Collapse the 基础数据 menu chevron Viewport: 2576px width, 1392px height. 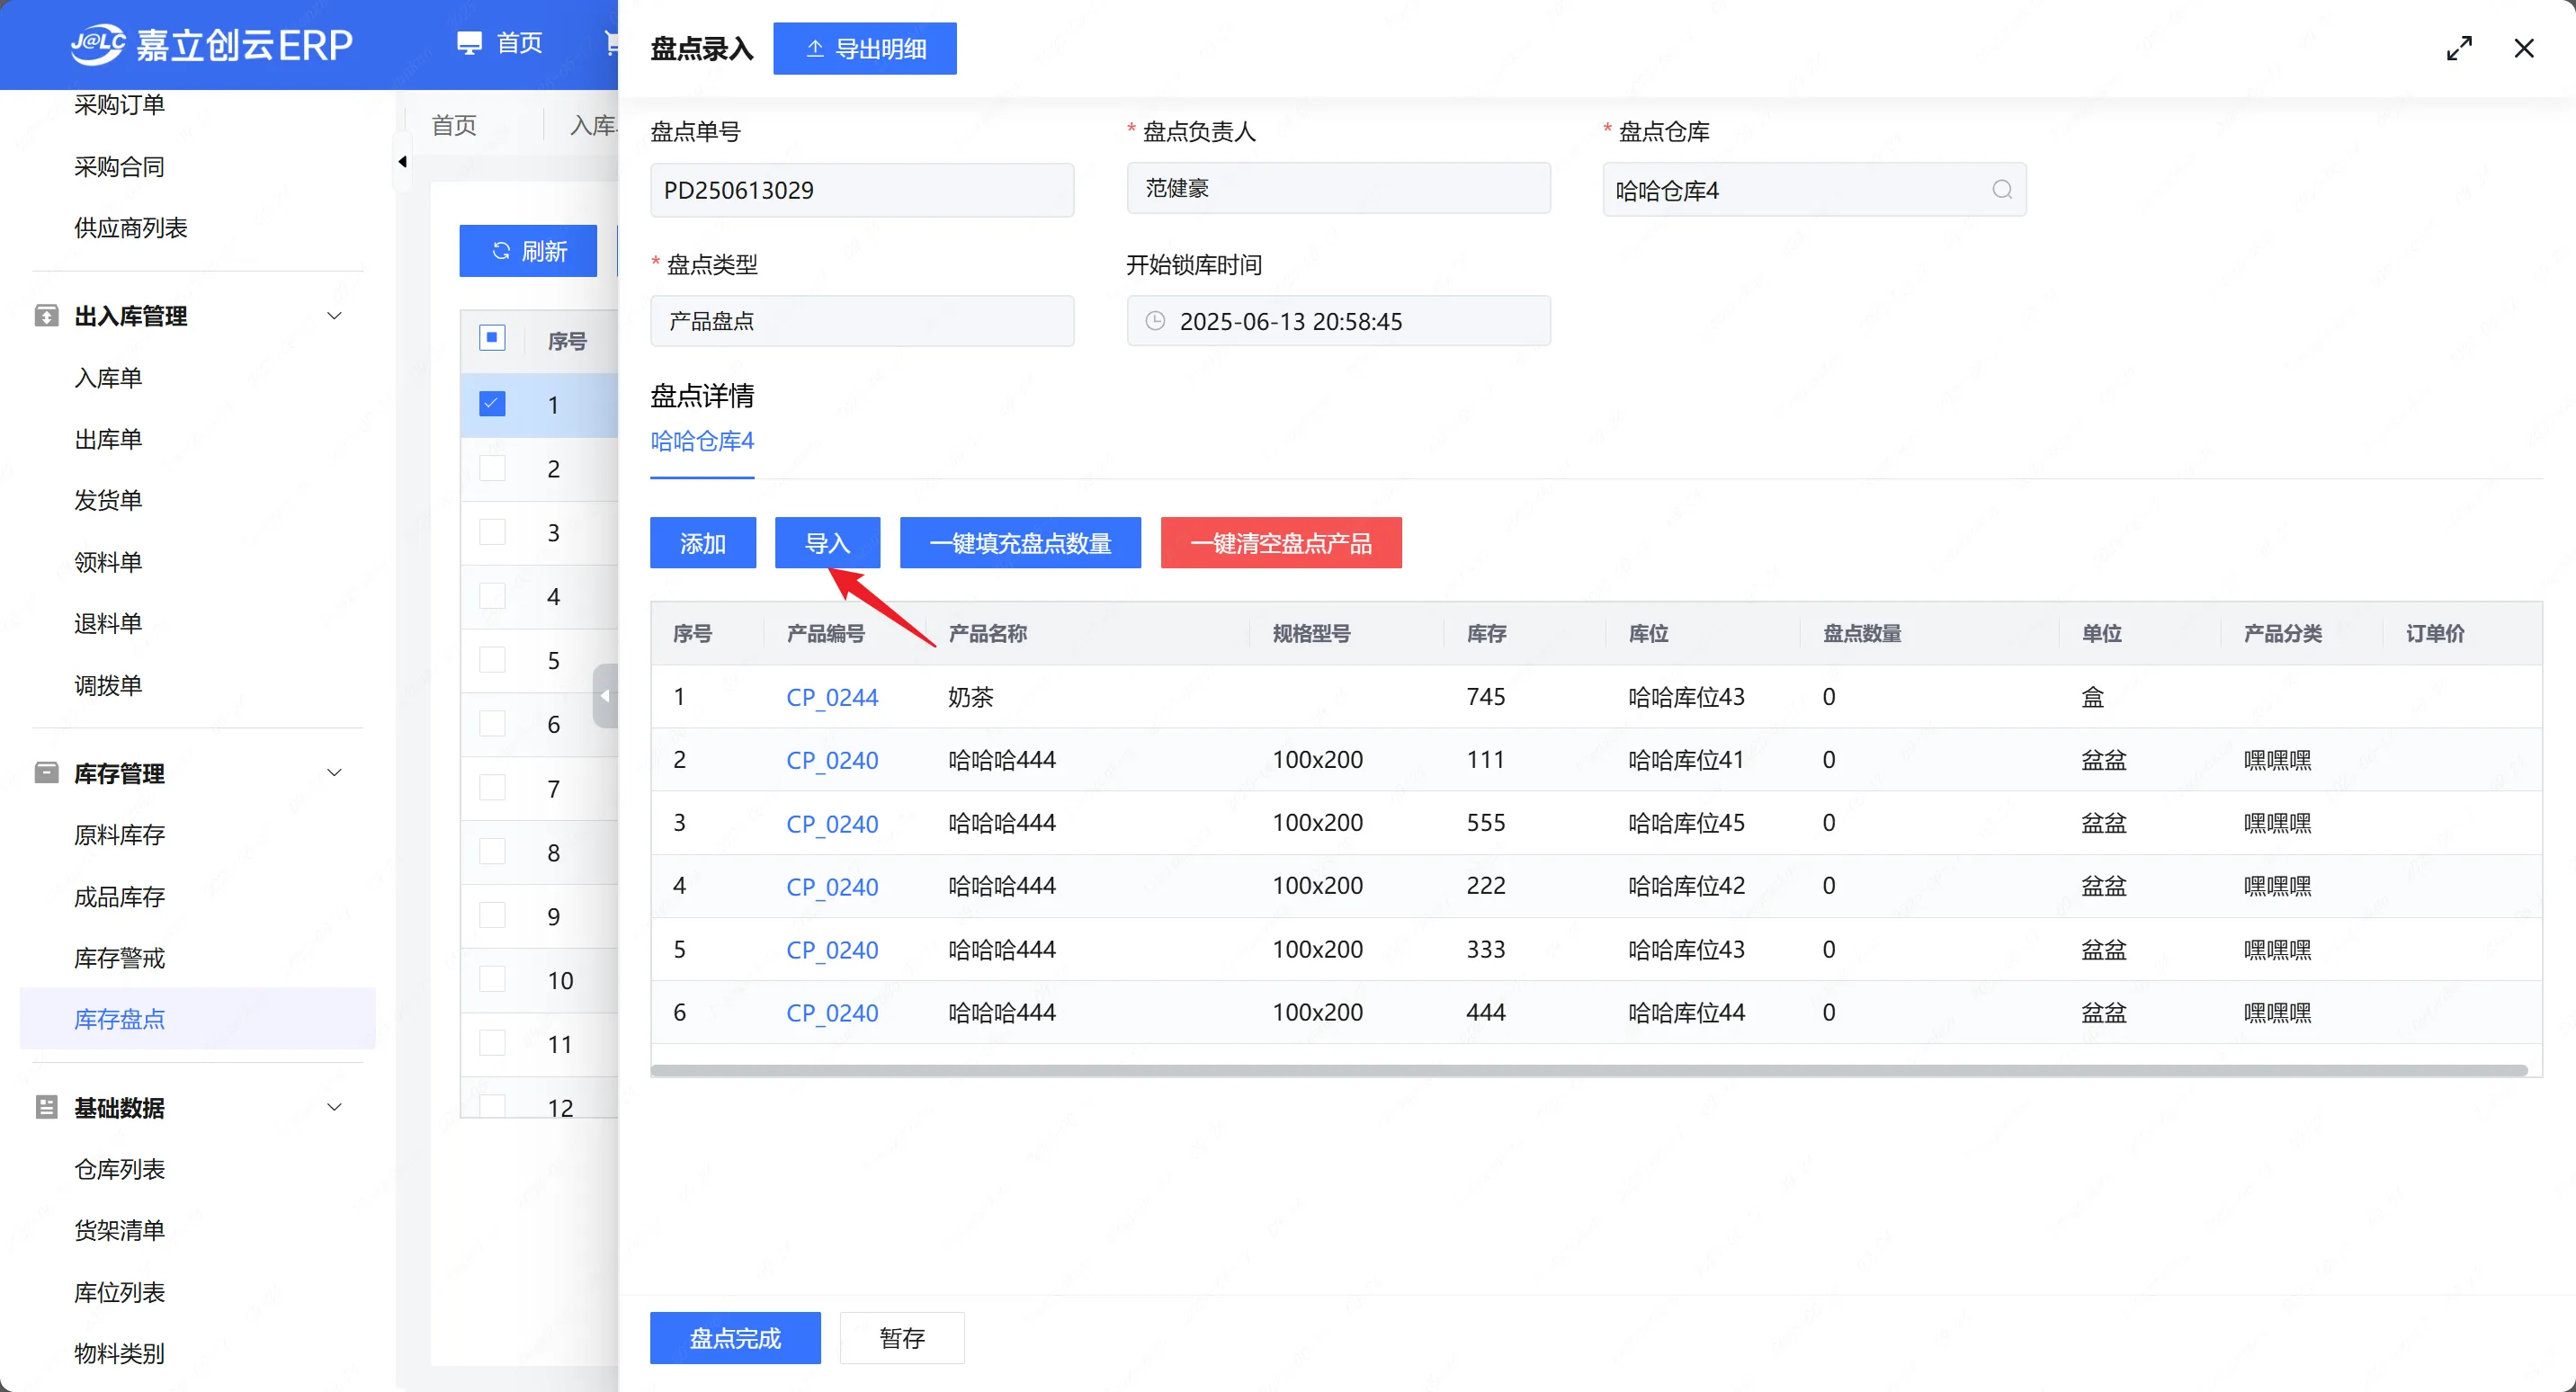(x=335, y=1107)
